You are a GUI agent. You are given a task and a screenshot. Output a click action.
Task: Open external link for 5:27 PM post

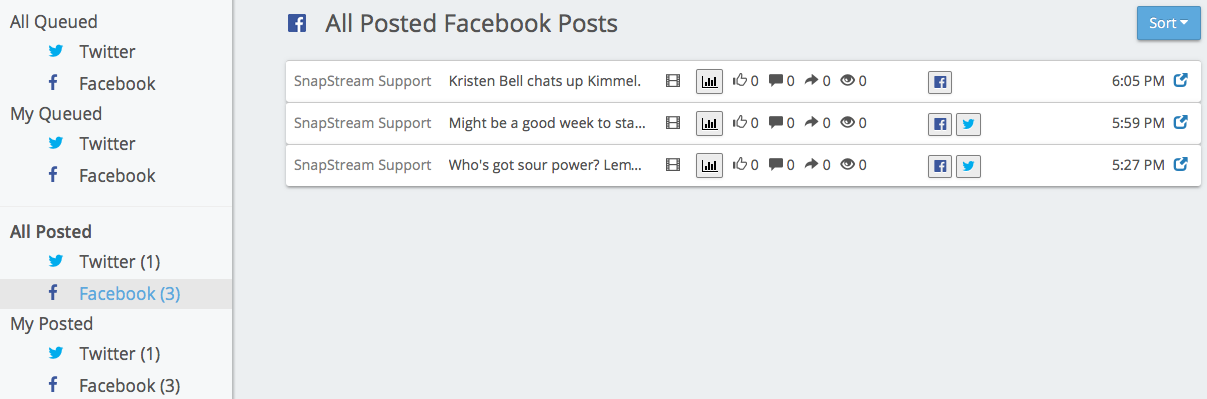click(1180, 165)
